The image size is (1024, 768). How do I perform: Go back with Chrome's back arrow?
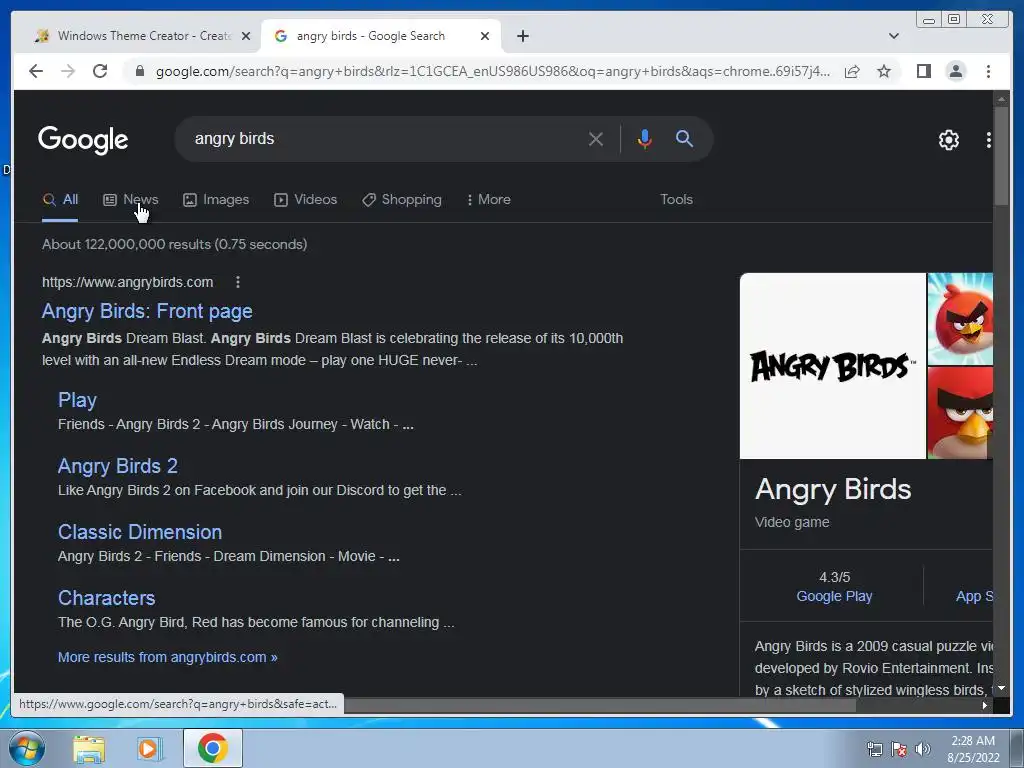coord(36,71)
